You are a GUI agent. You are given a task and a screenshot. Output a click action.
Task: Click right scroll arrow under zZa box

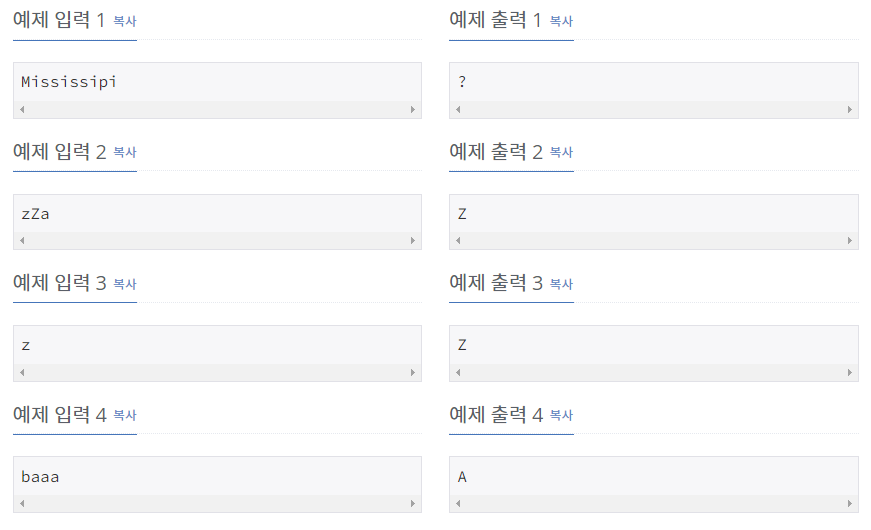click(413, 241)
